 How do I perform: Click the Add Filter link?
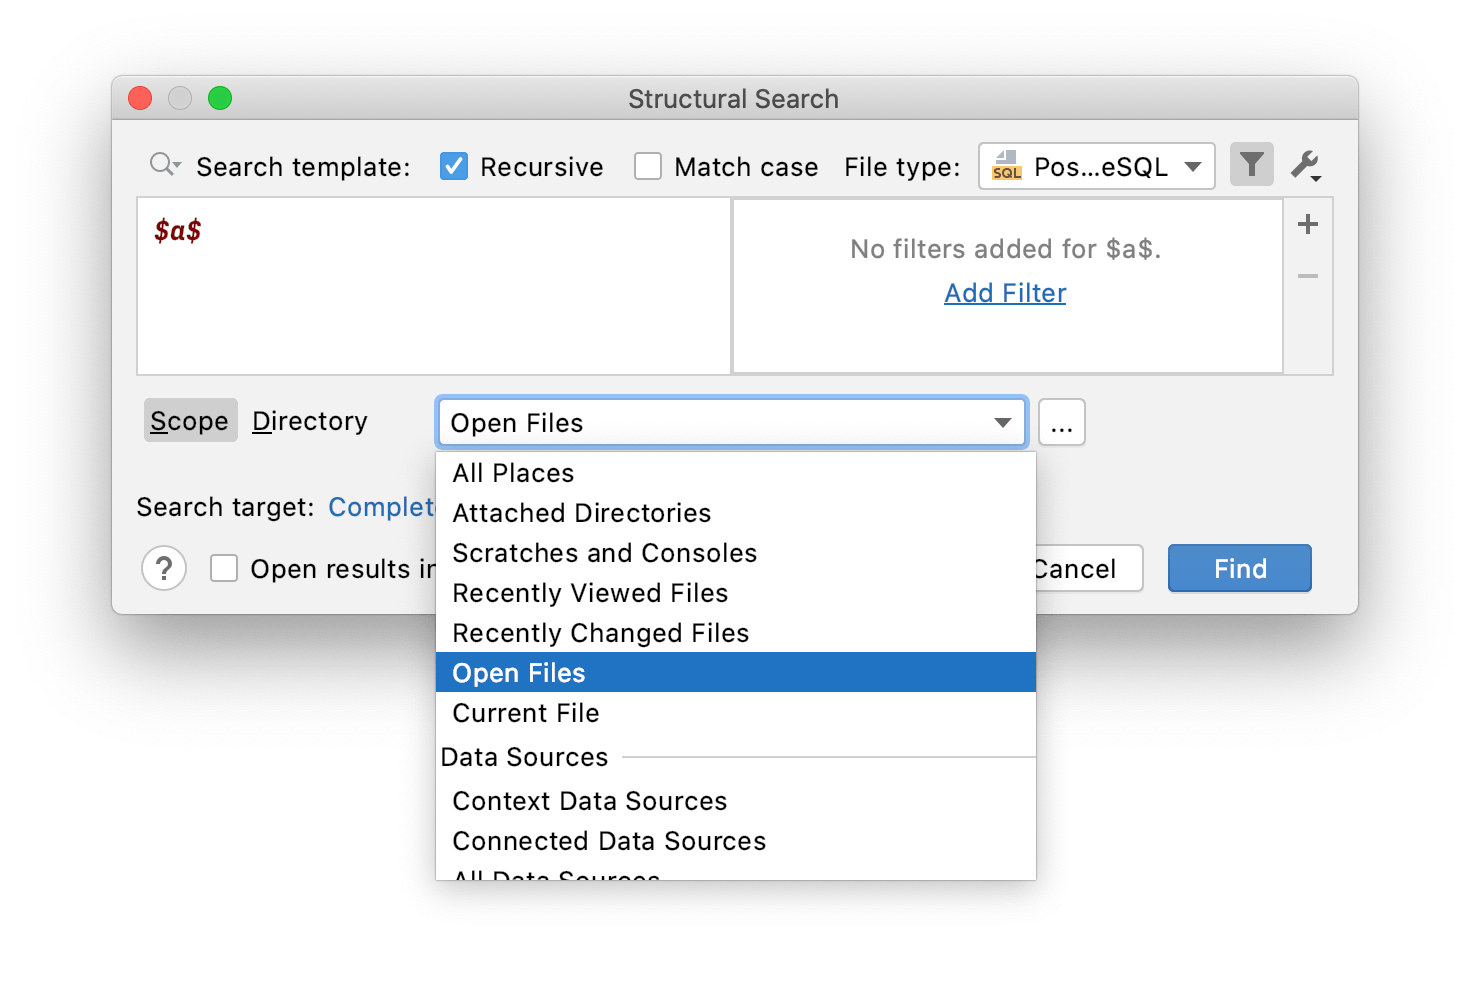[1004, 292]
